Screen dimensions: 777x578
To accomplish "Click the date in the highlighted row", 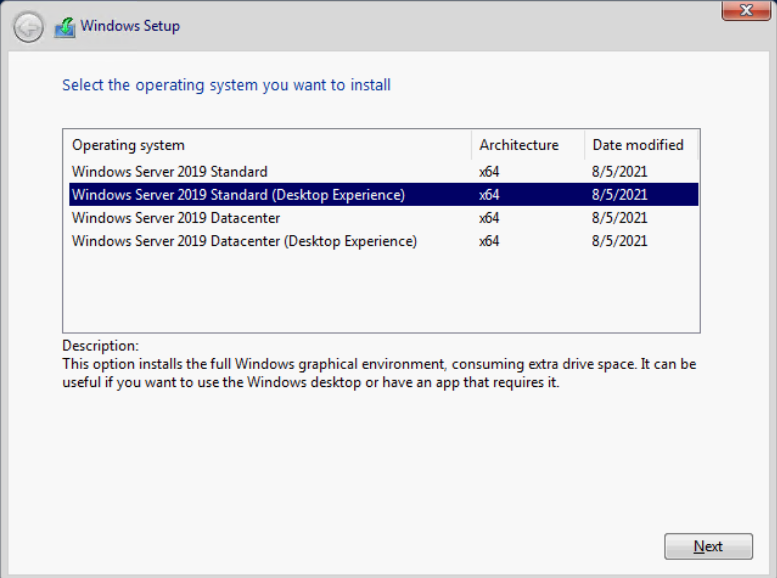I will pyautogui.click(x=619, y=195).
